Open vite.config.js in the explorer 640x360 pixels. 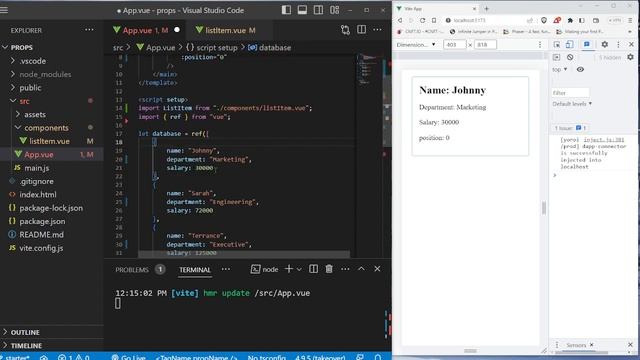(52, 248)
